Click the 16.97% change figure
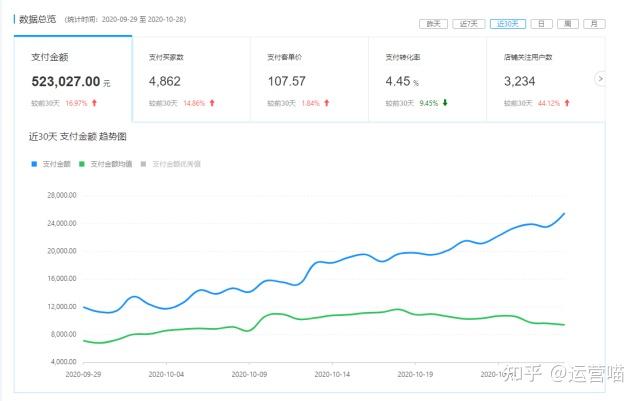The width and height of the screenshot is (641, 401). click(76, 103)
